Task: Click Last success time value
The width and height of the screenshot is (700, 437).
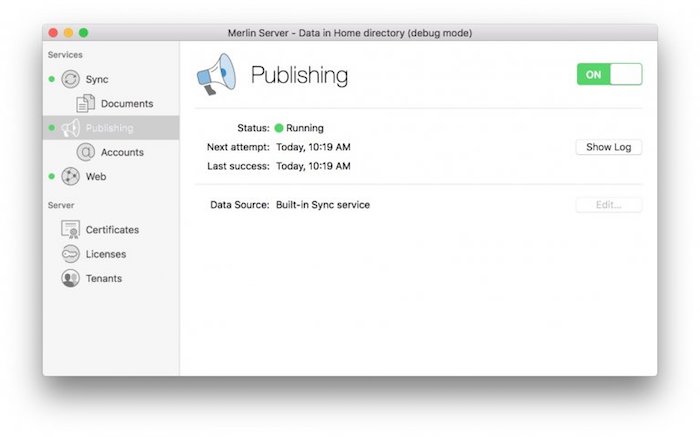Action: click(313, 166)
